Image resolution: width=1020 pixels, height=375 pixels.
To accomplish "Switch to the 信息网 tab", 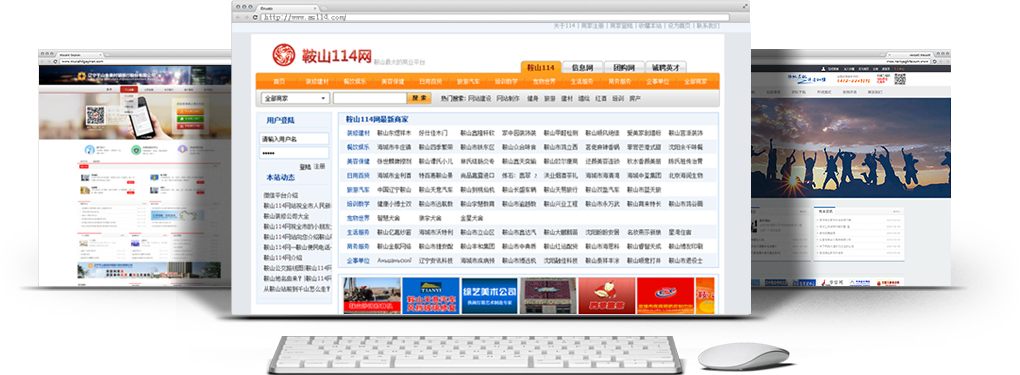I will click(x=582, y=67).
